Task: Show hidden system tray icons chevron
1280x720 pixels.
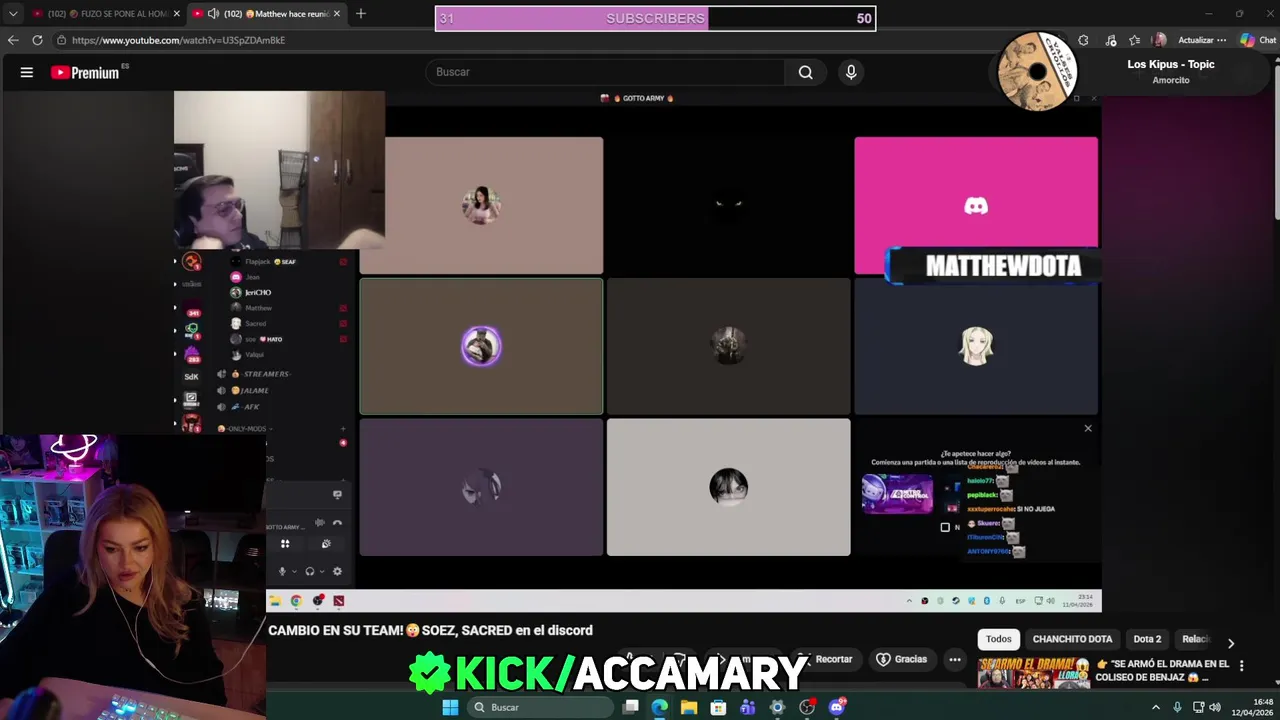Action: pyautogui.click(x=1156, y=707)
